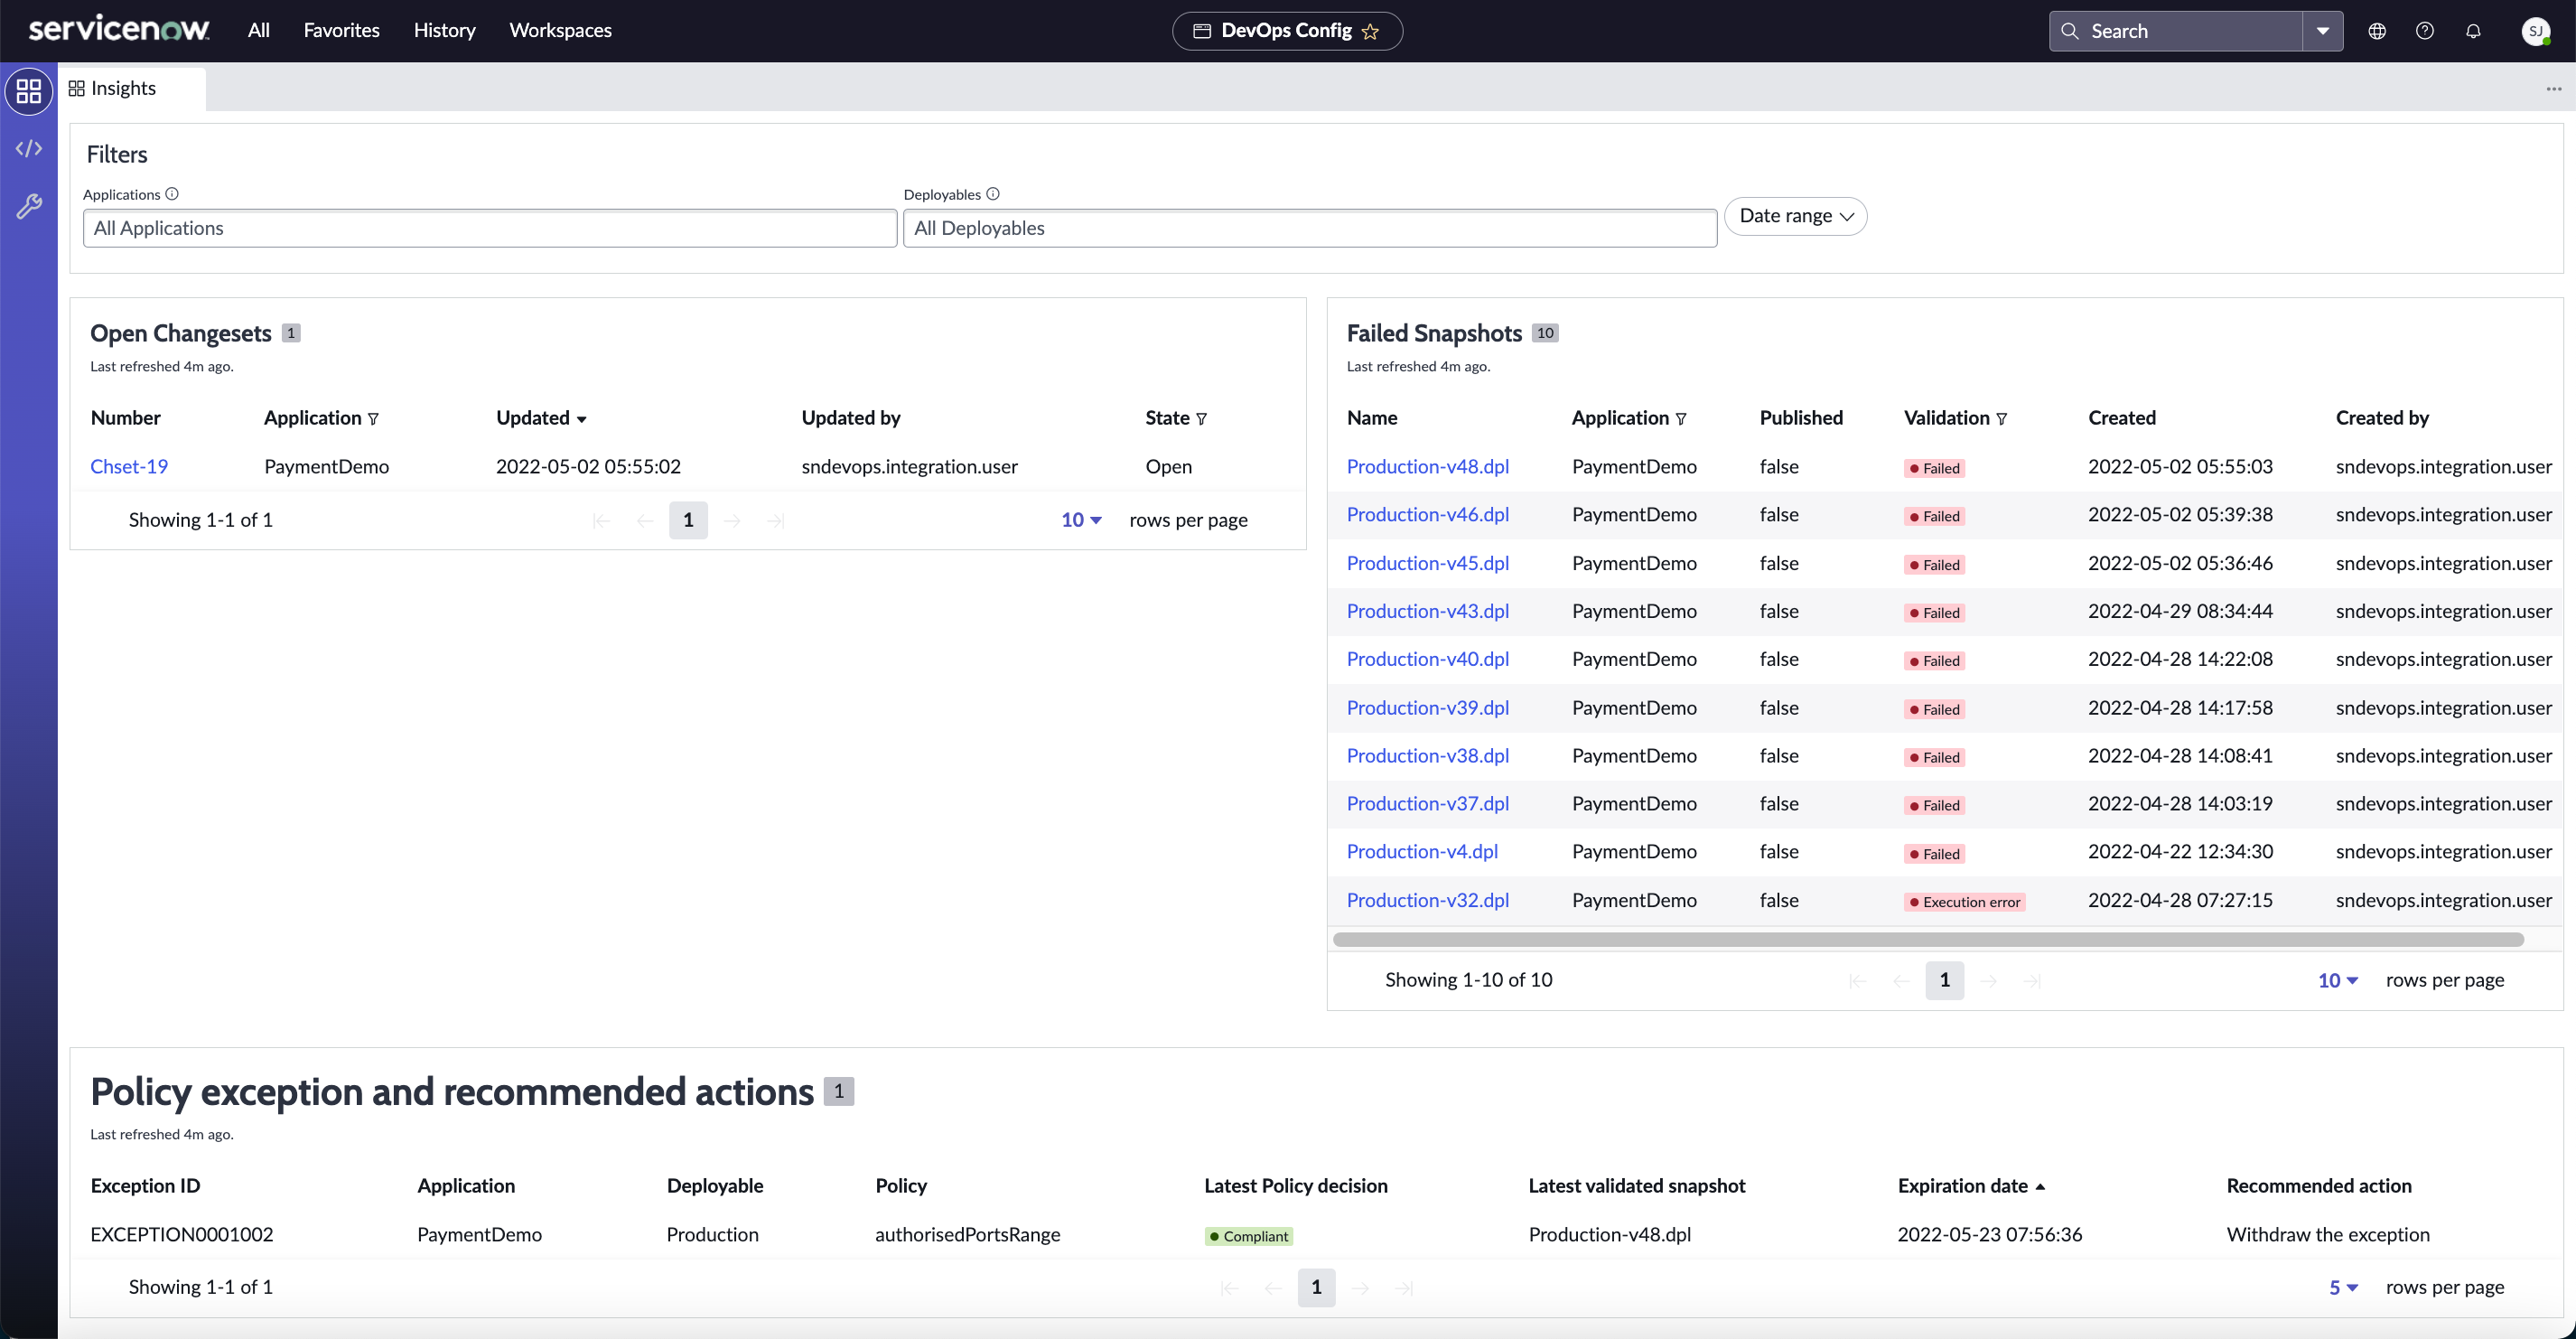Screen dimensions: 2576x1339
Task: Open the wrench administration sidebar icon
Action: [29, 206]
